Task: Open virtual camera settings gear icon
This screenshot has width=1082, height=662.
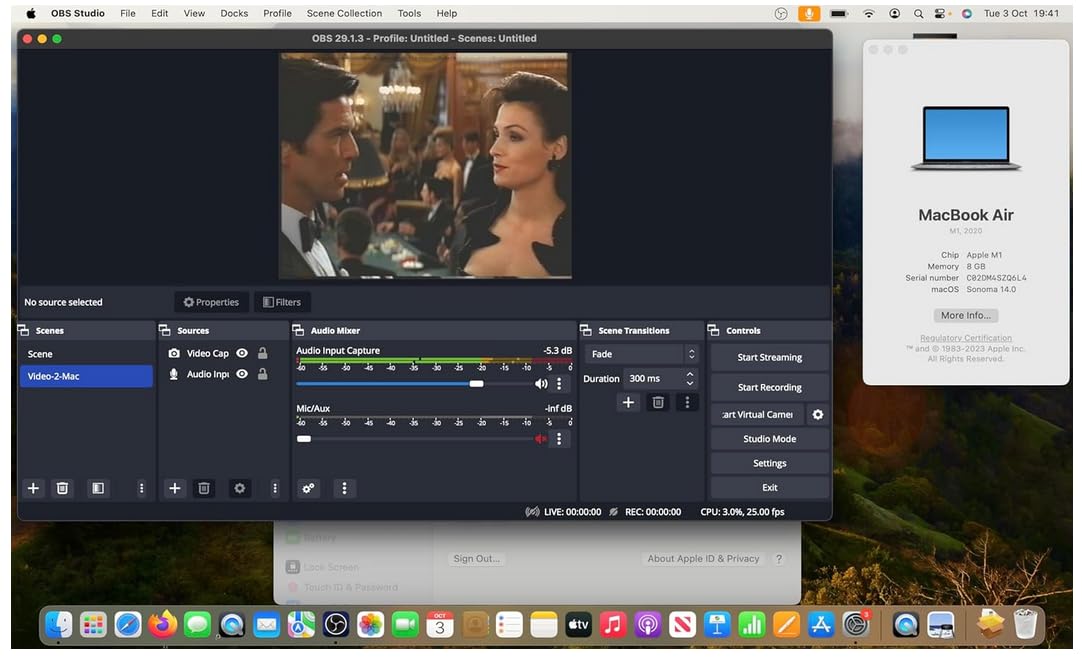Action: [818, 414]
